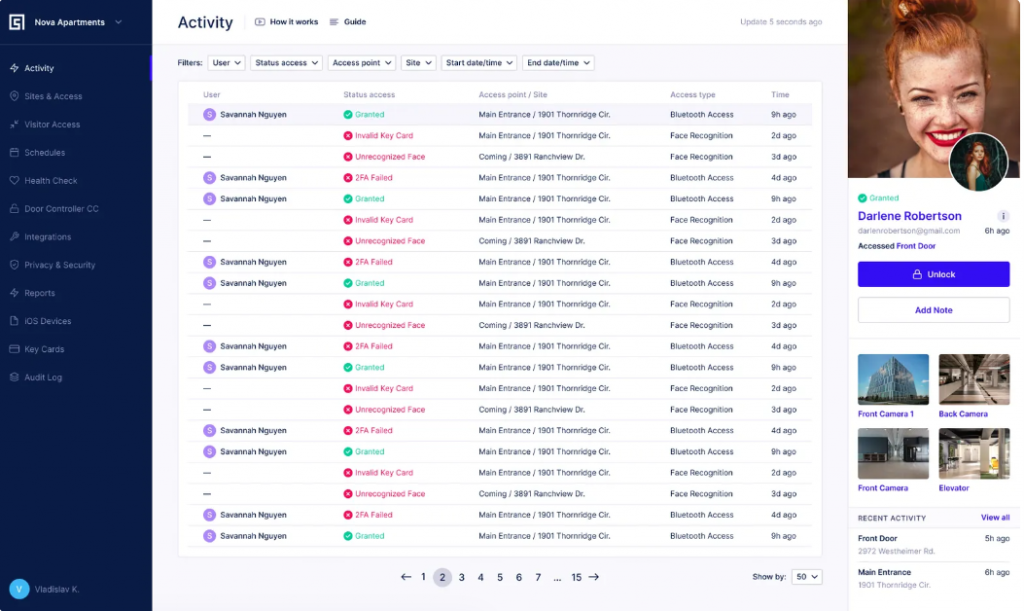Open Audit Log from the sidebar

click(13, 377)
